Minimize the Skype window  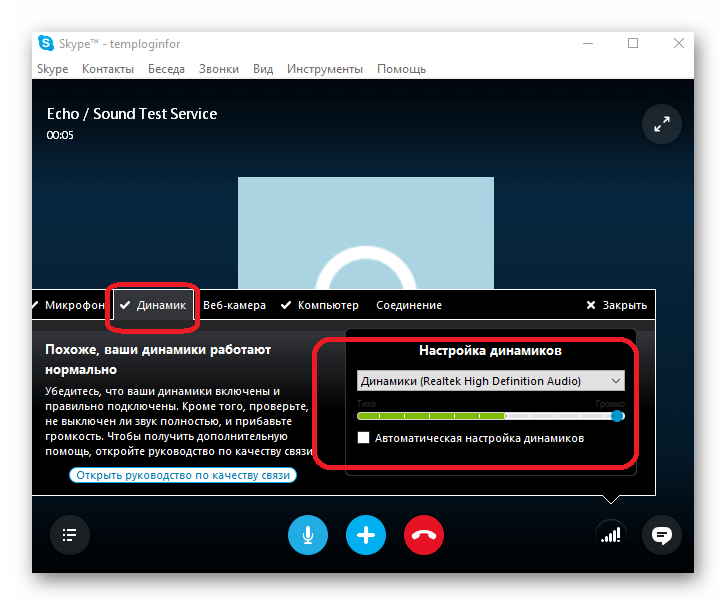tap(588, 44)
